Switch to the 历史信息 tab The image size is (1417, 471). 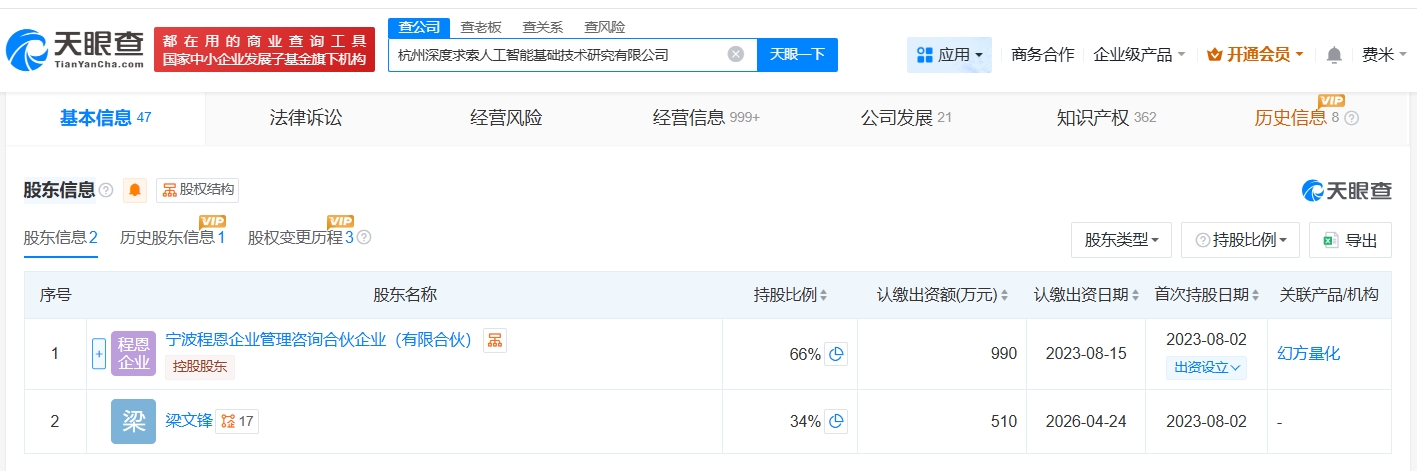(x=1296, y=118)
